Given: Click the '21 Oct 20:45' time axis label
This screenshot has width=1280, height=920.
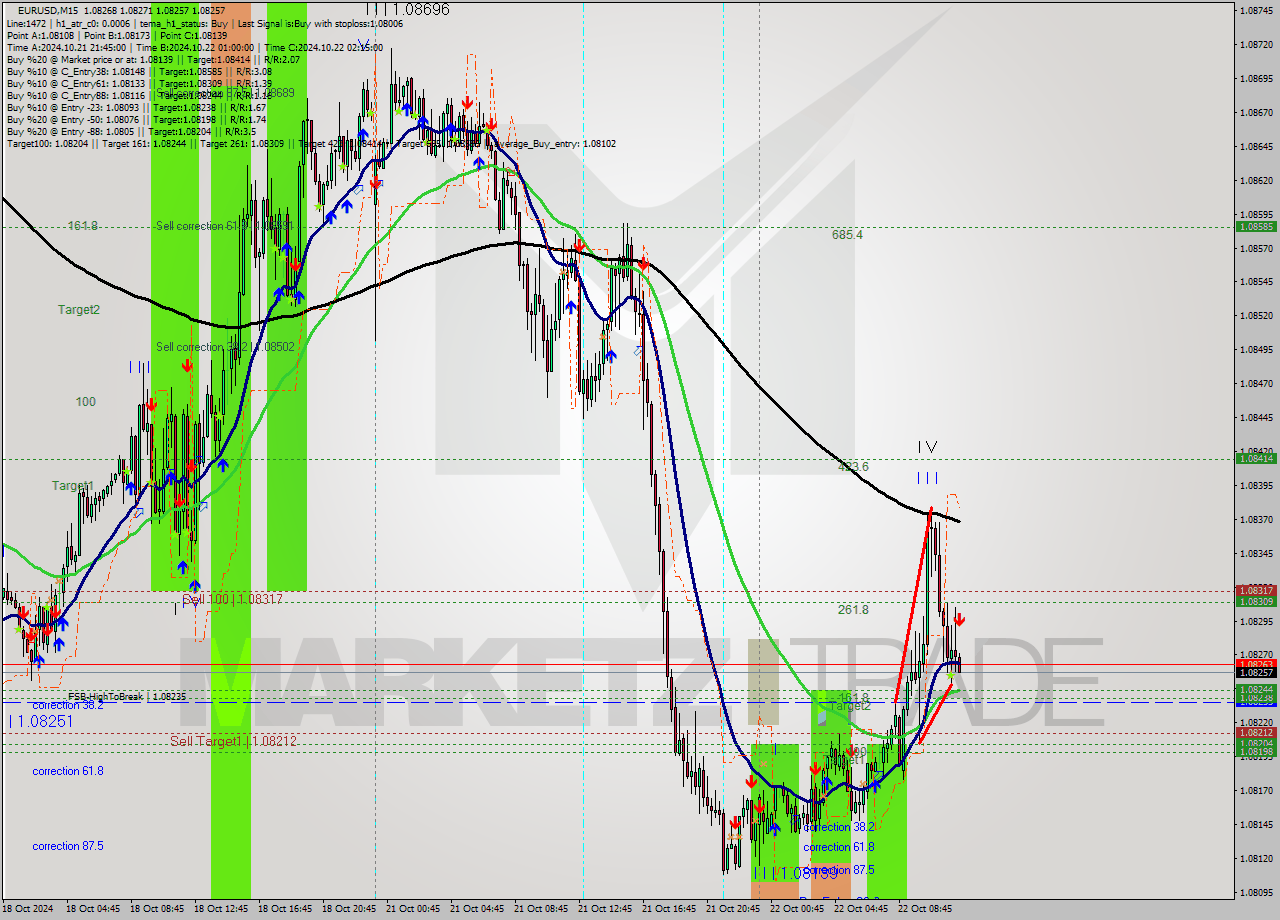Looking at the screenshot, I should 733,909.
